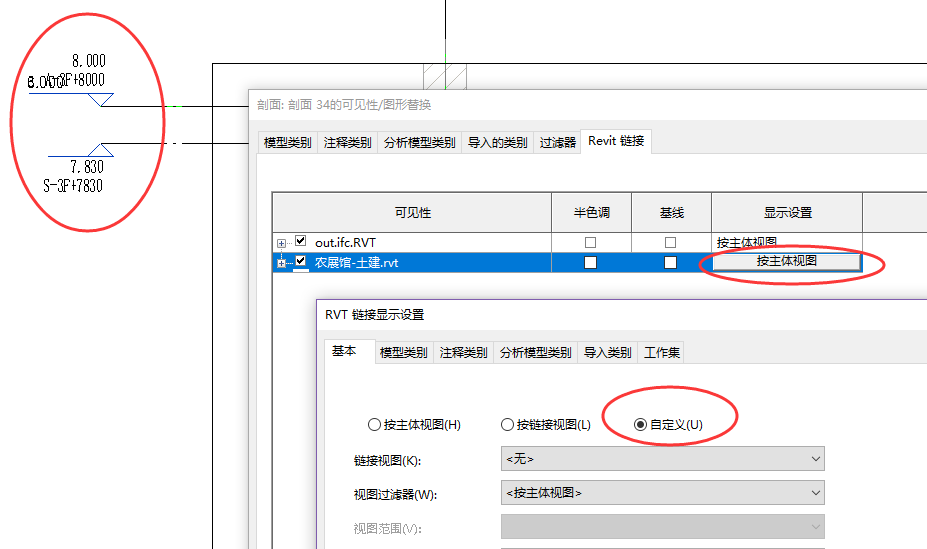The height and width of the screenshot is (549, 927).
Task: Open the 链接视图(K) dropdown
Action: pyautogui.click(x=662, y=459)
